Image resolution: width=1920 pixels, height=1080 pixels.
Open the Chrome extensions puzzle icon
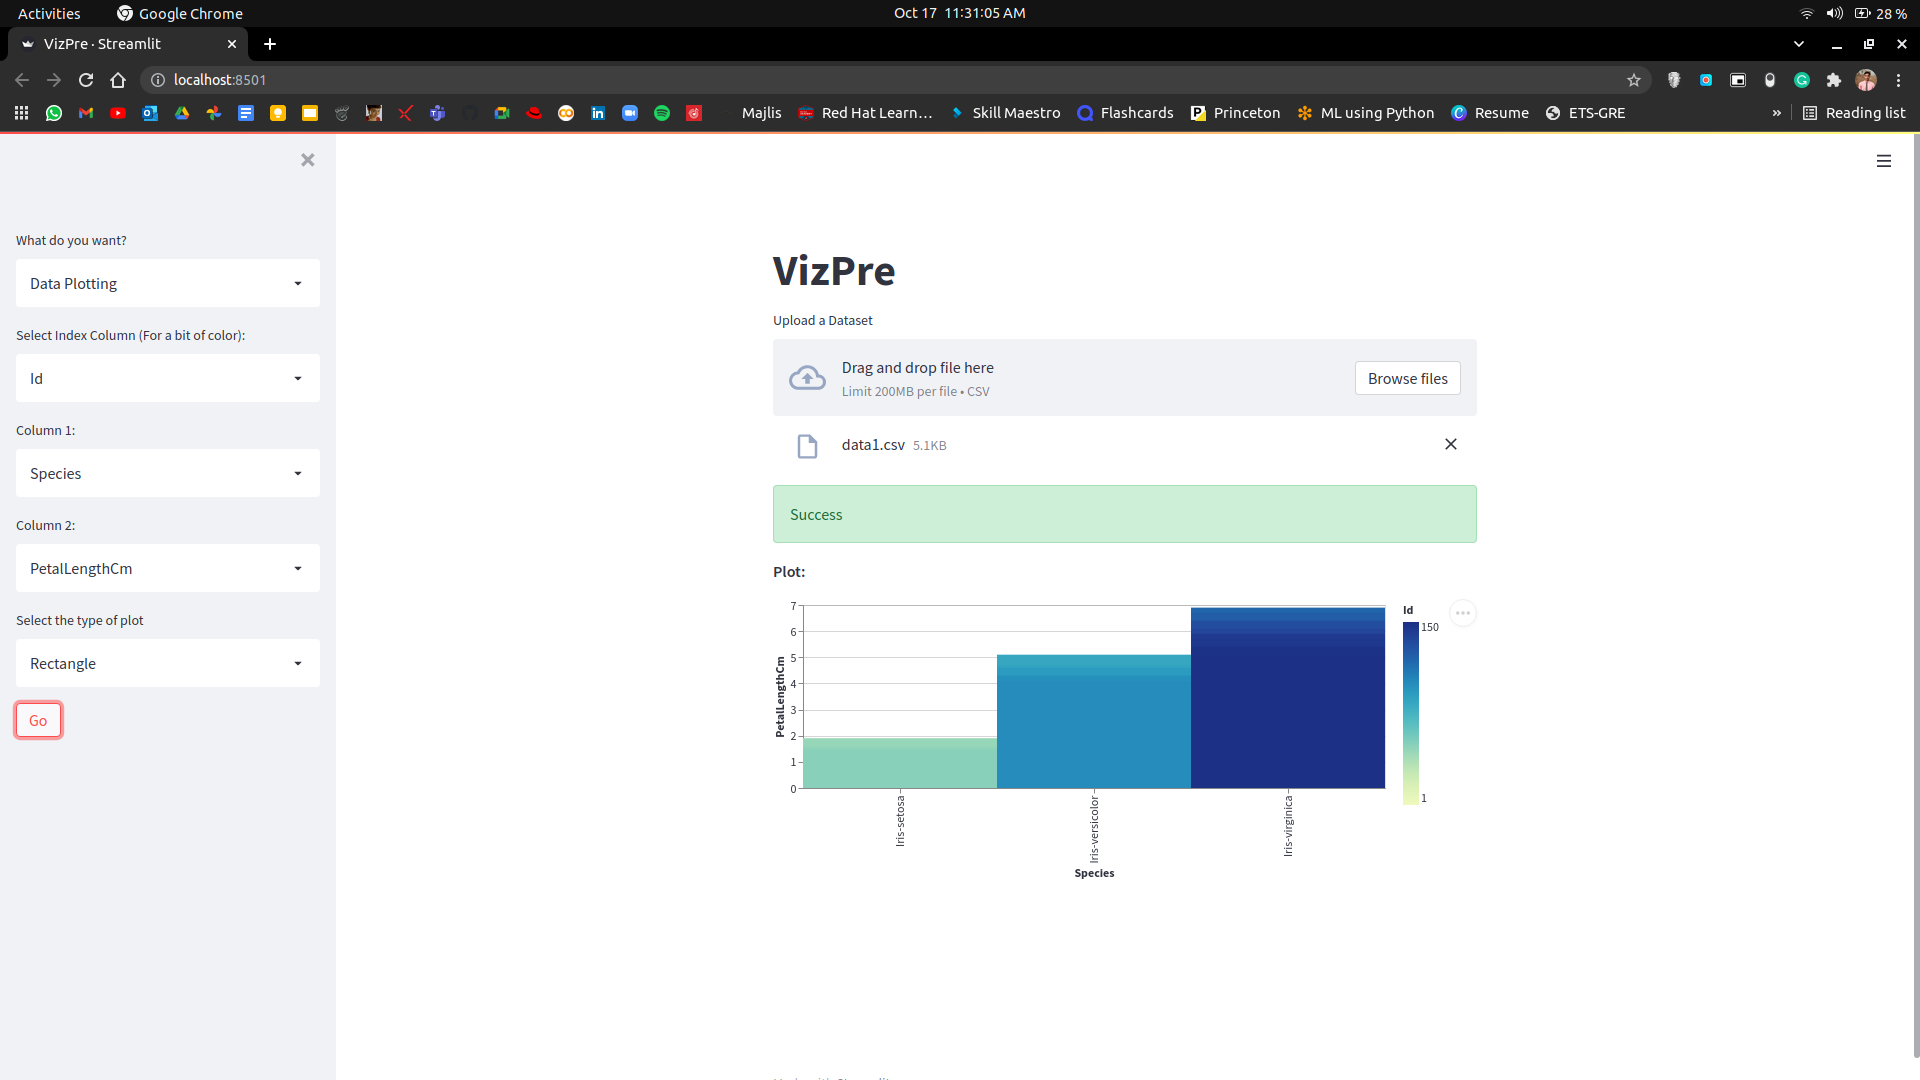[x=1834, y=80]
